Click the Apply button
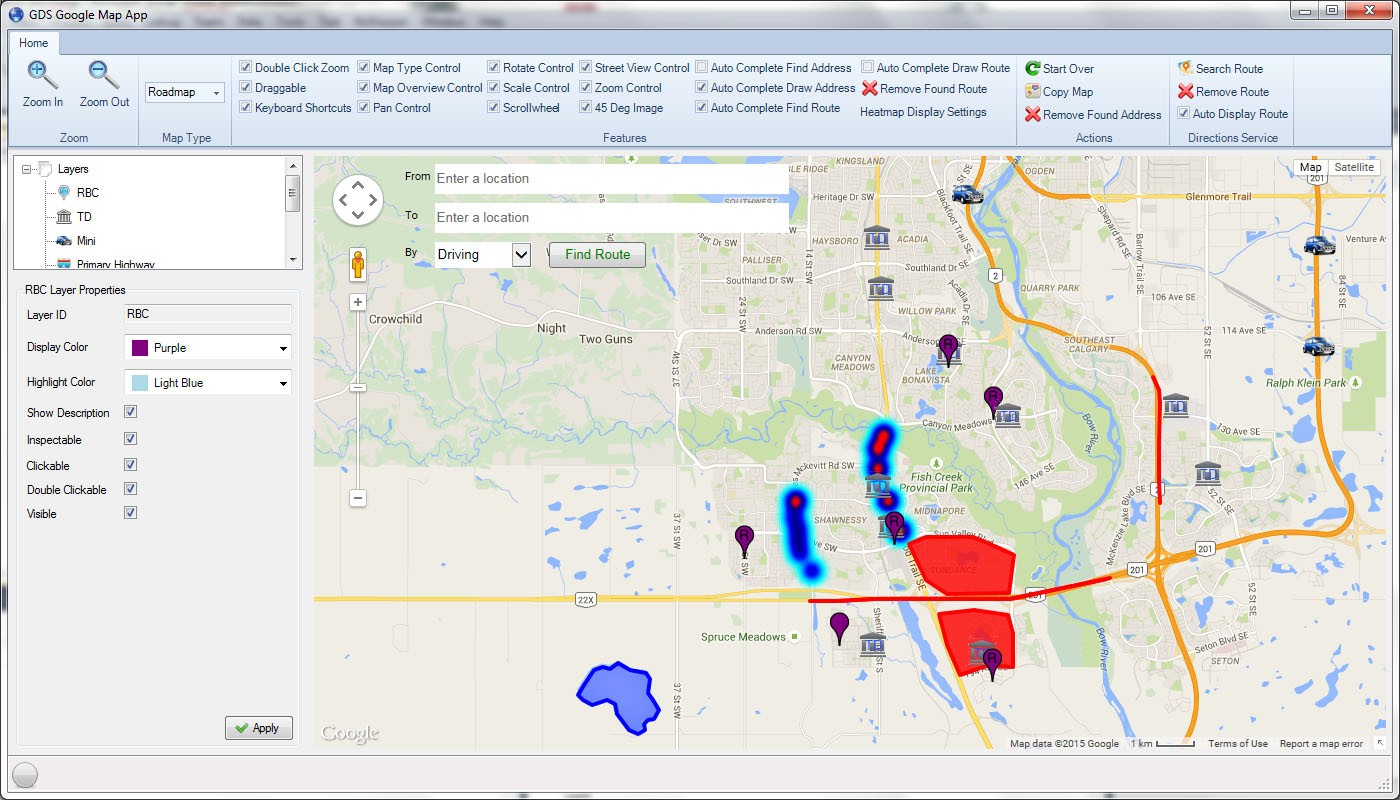Screen dimensions: 1400x800 point(259,728)
